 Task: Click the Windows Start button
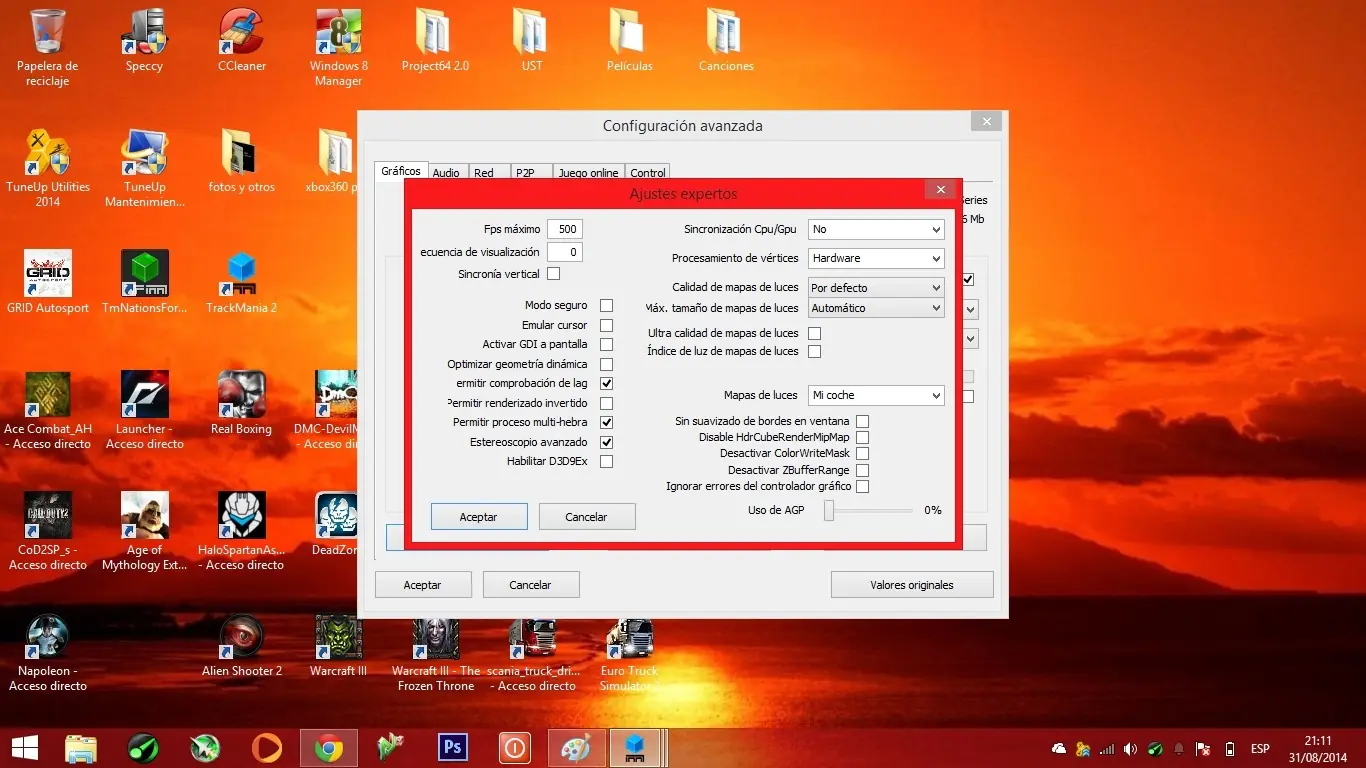click(24, 747)
